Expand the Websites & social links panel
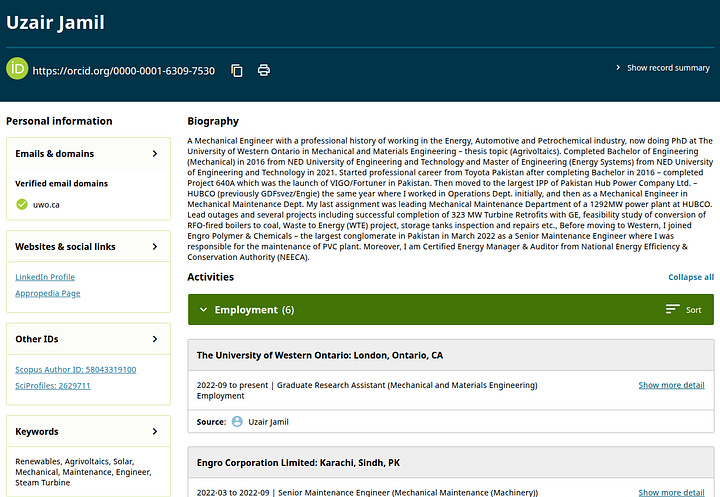 click(155, 247)
